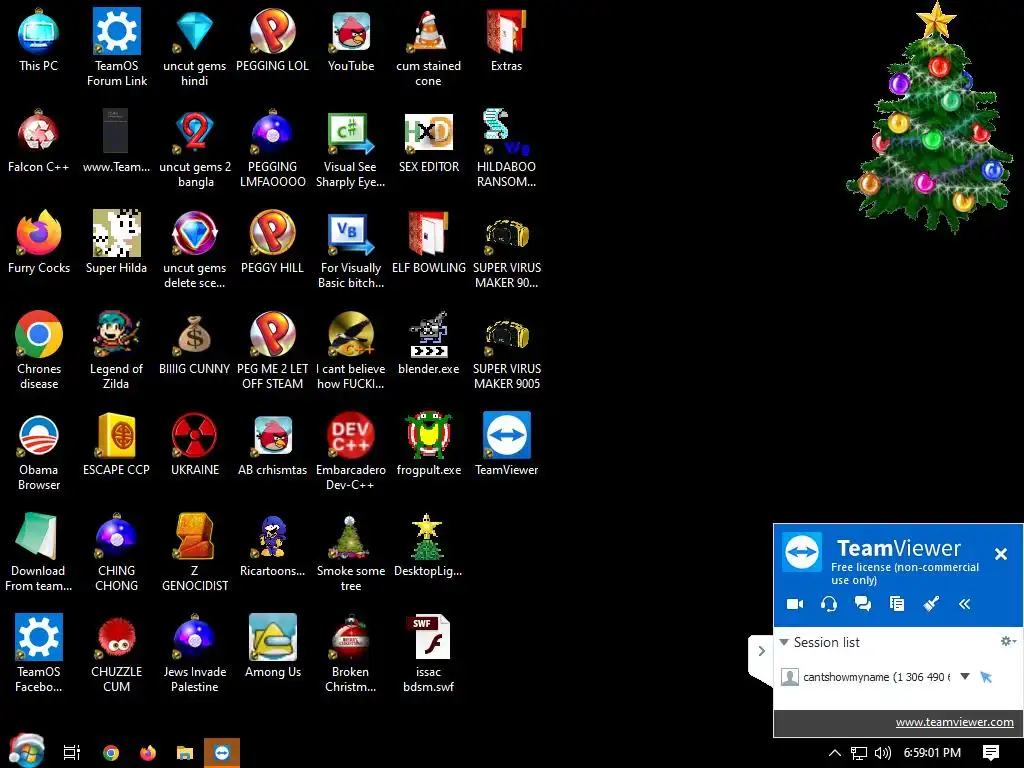Viewport: 1024px width, 768px height.
Task: Open Session list gear options dropdown
Action: (1008, 641)
